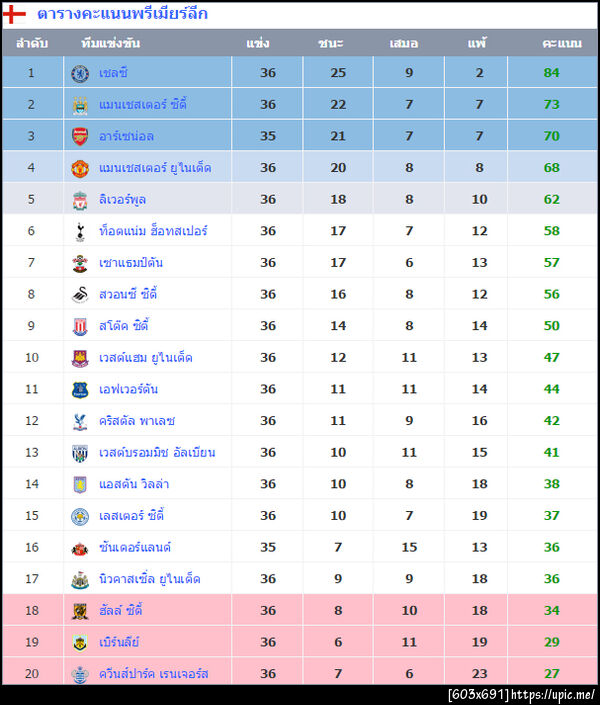Screen dimensions: 600x705
Task: Click the ทีมแข่งขัน column header
Action: [110, 44]
